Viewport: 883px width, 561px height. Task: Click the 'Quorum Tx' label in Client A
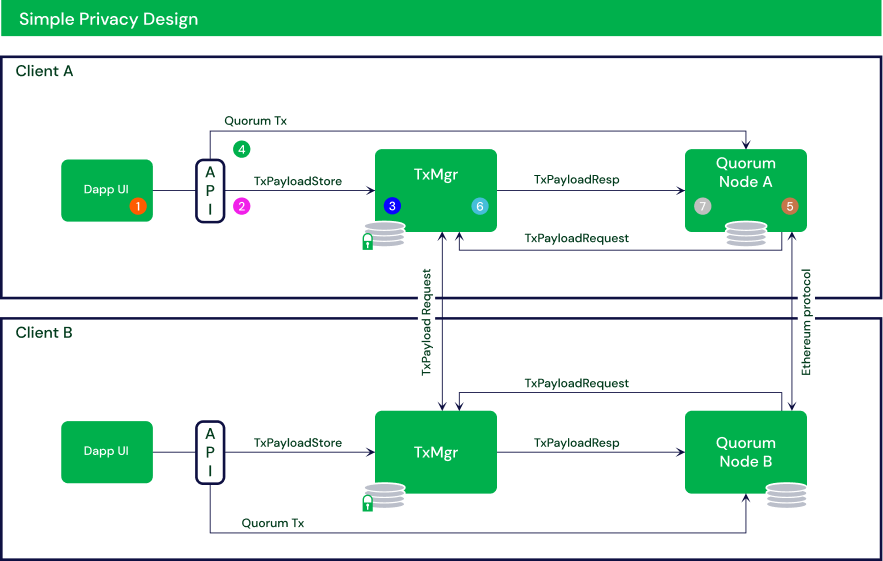tap(256, 121)
